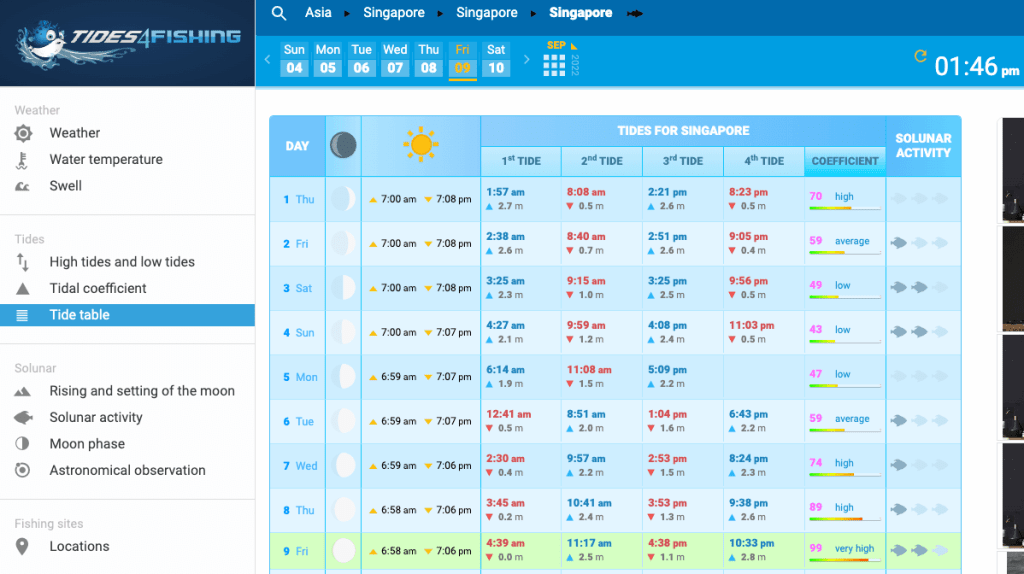
Task: Click the Coefficient column header
Action: click(845, 161)
